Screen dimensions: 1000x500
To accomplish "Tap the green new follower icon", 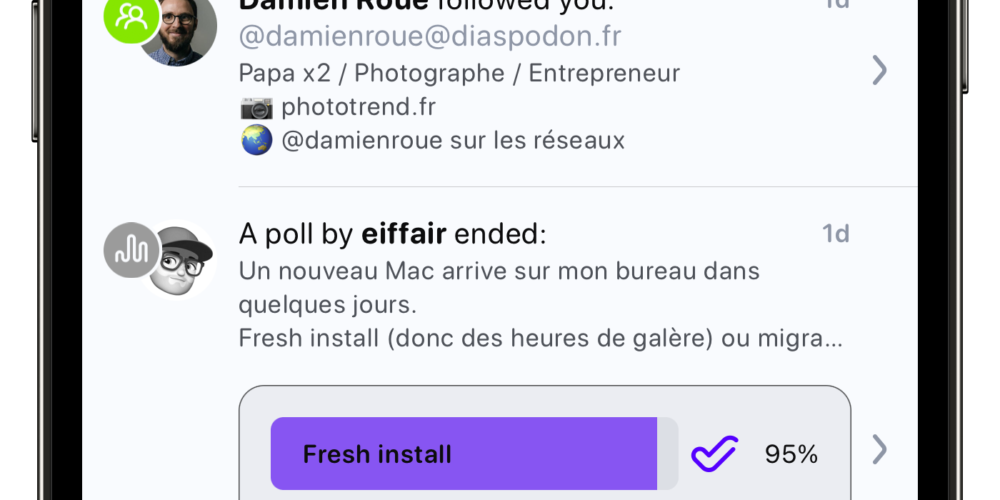I will click(131, 19).
